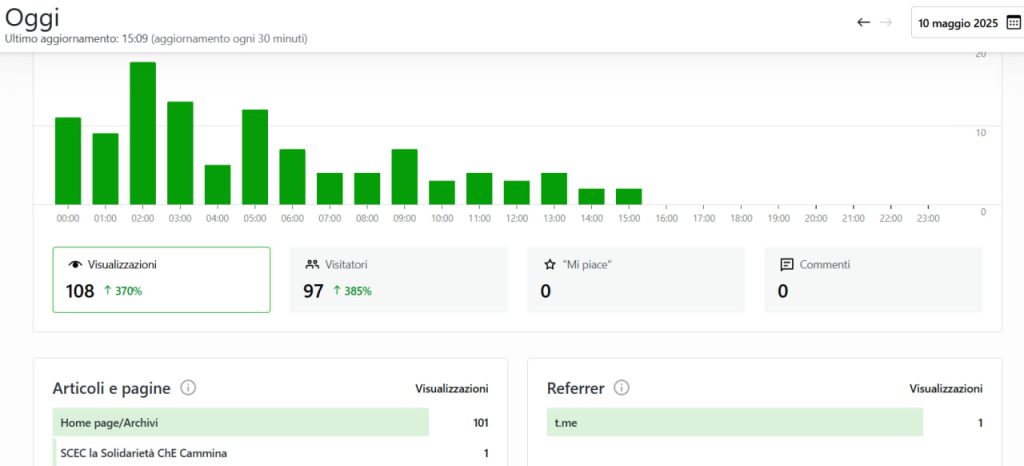Click the 05:00 bar in the chart
The height and width of the screenshot is (466, 1024).
[x=255, y=157]
